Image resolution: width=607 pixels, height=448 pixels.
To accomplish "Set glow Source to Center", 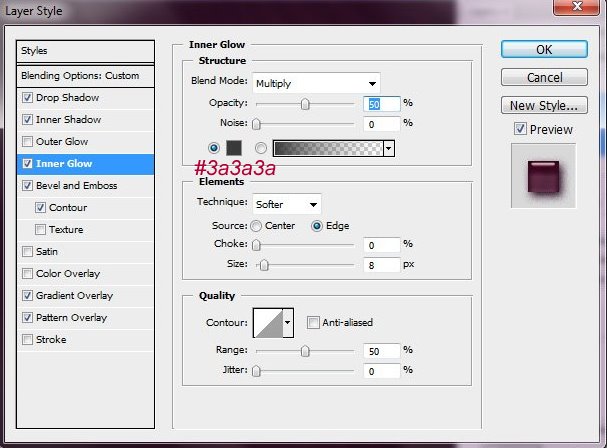I will (x=257, y=226).
